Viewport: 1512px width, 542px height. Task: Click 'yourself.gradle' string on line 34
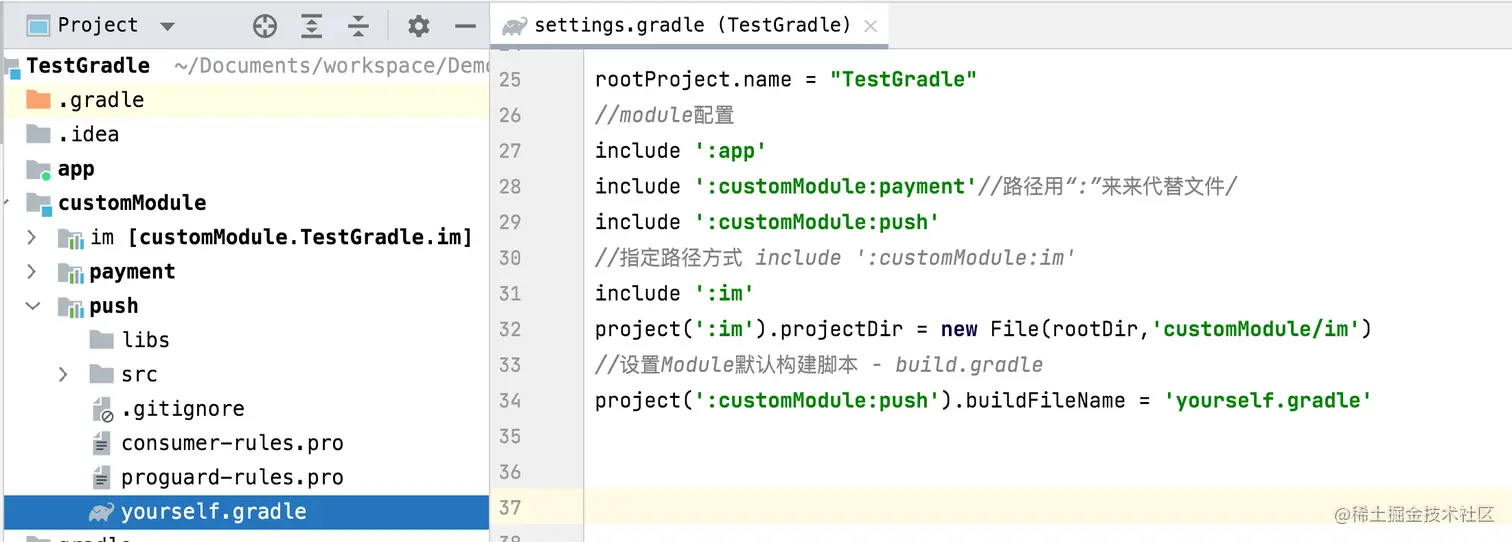pos(1267,401)
